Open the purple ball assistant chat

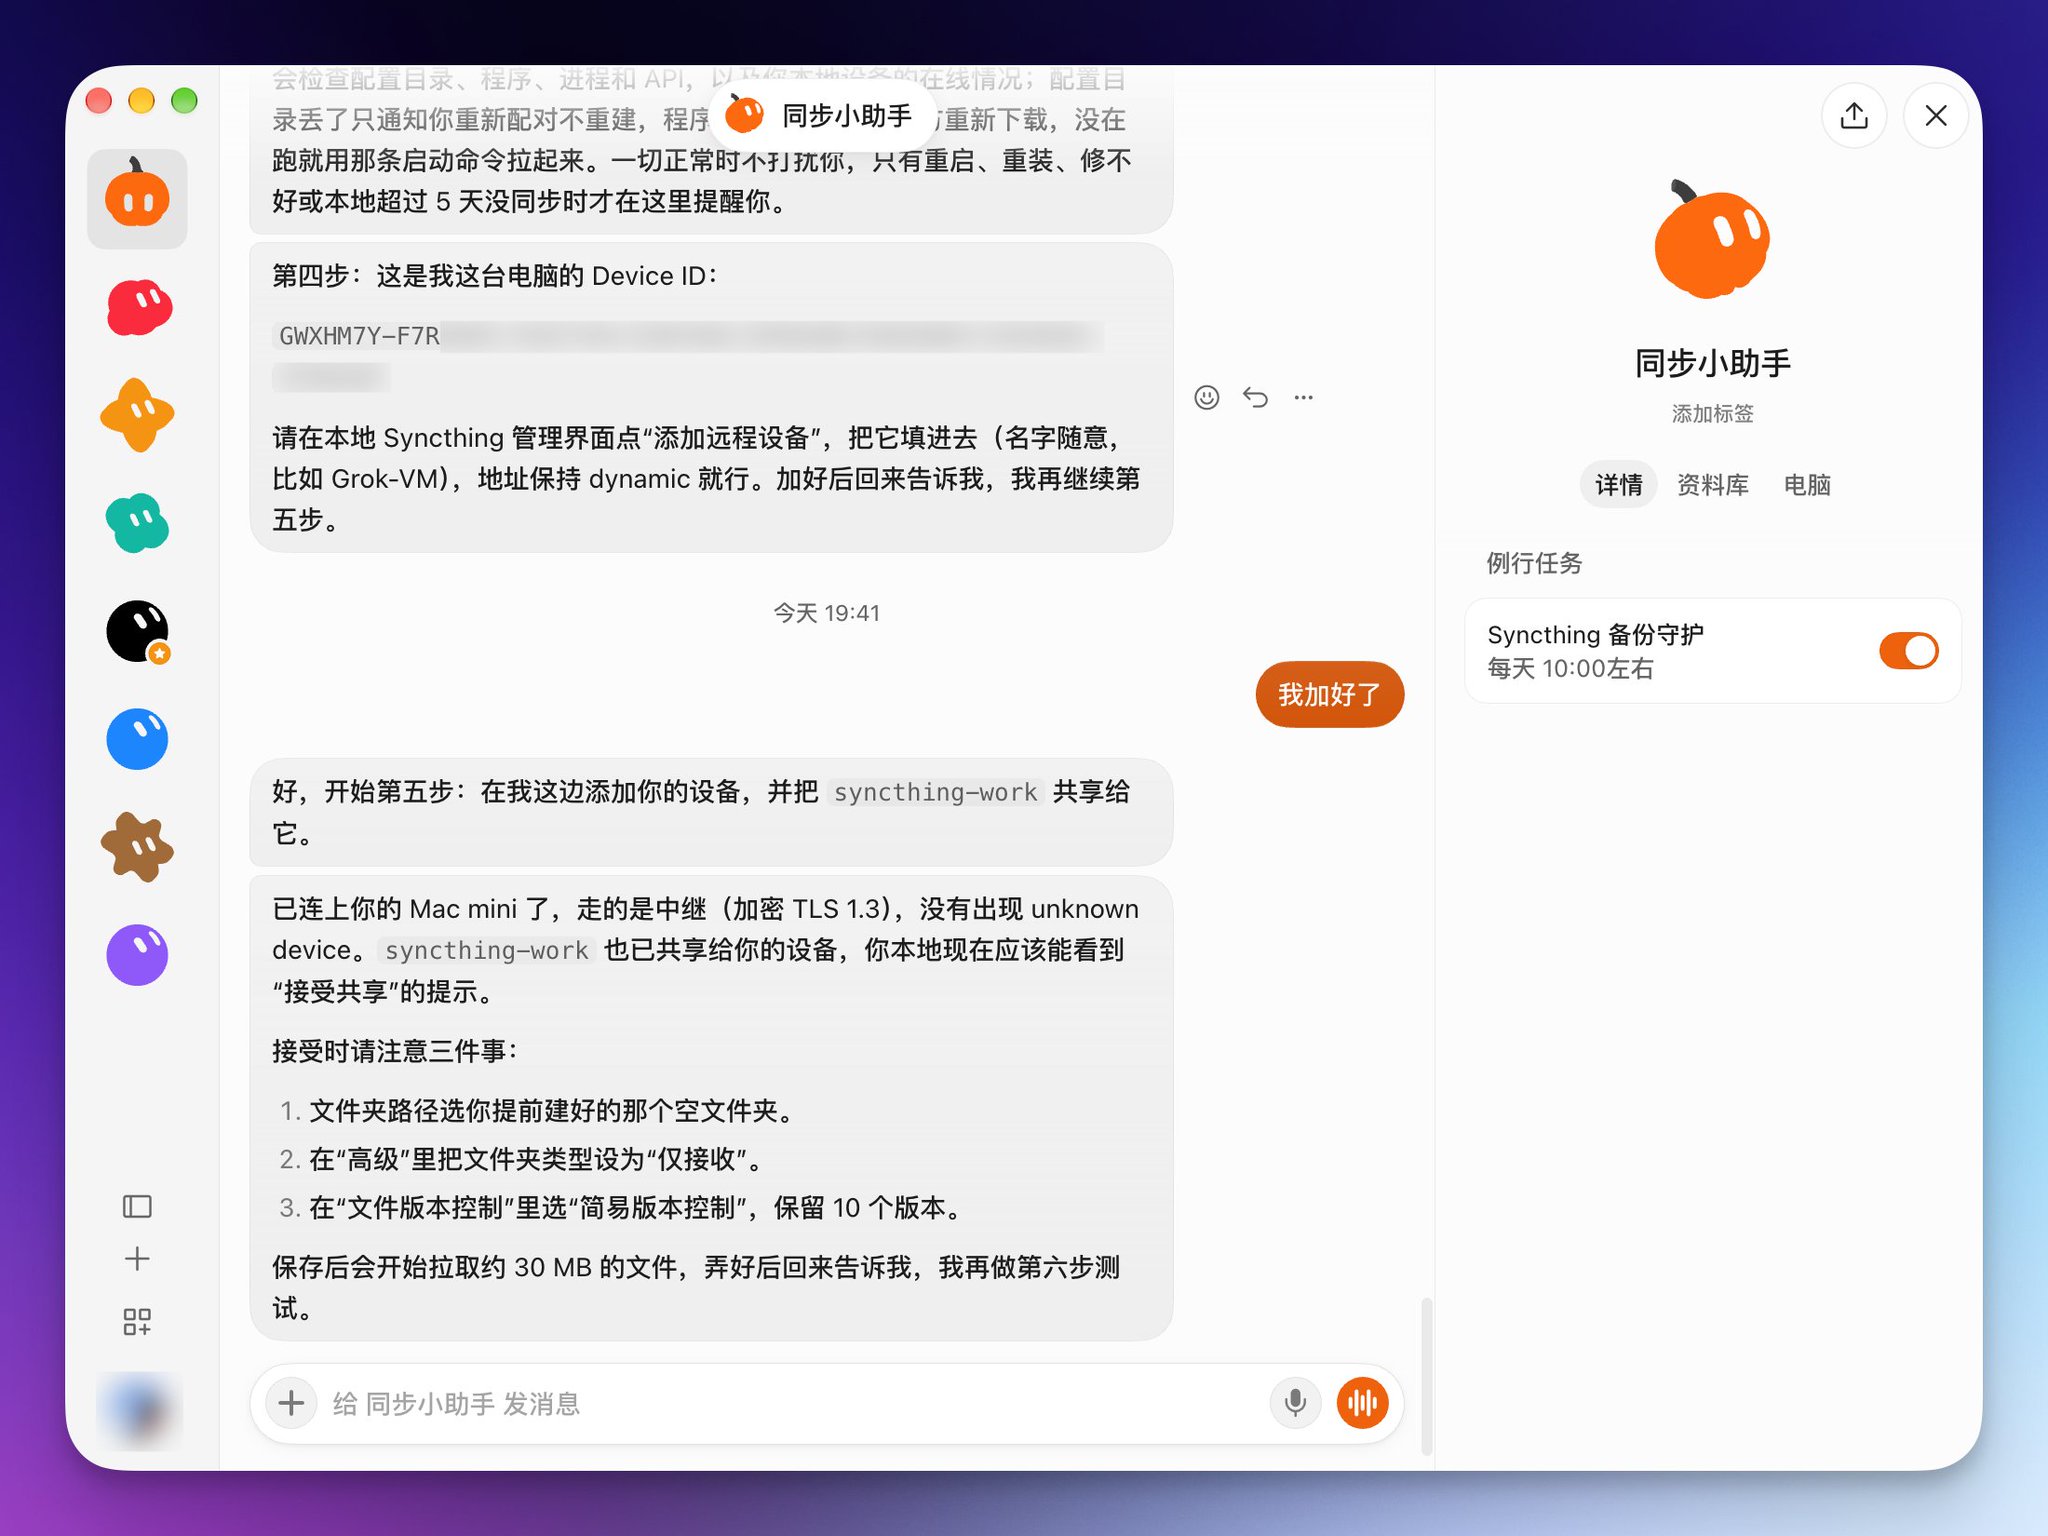click(x=138, y=955)
